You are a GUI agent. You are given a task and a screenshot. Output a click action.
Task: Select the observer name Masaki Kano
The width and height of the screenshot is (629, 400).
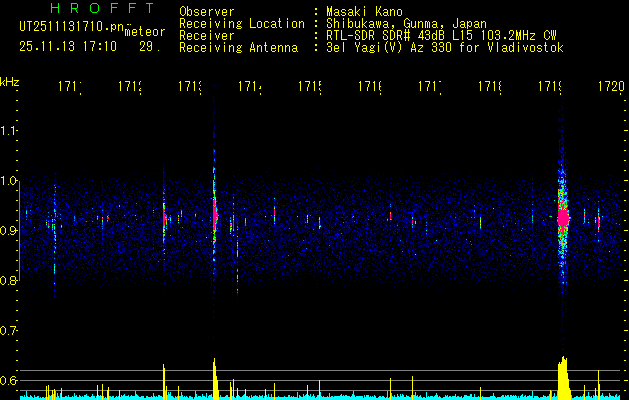[x=364, y=12]
